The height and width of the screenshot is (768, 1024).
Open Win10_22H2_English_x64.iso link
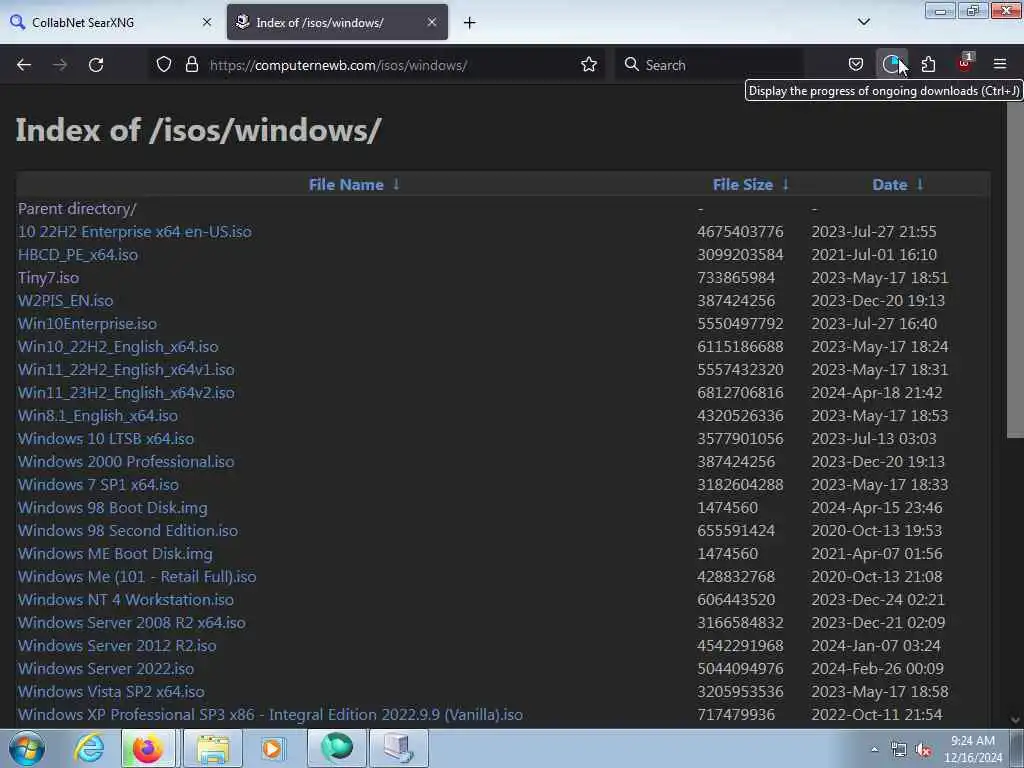click(x=118, y=347)
